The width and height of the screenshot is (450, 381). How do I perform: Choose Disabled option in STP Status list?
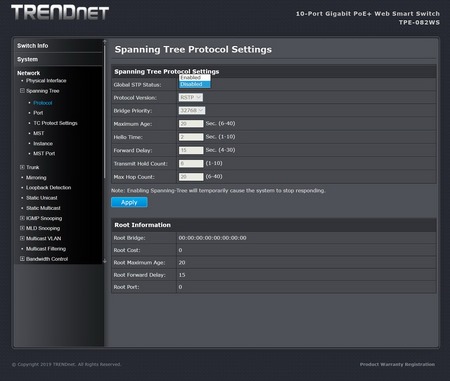[195, 84]
